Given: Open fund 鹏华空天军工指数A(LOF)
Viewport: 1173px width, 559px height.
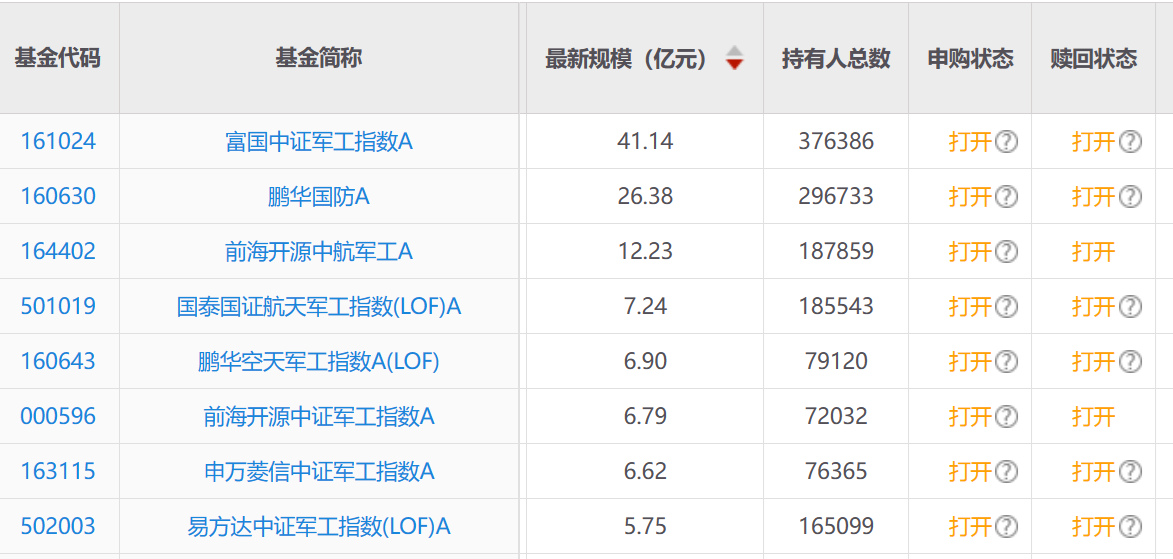Looking at the screenshot, I should 319,361.
